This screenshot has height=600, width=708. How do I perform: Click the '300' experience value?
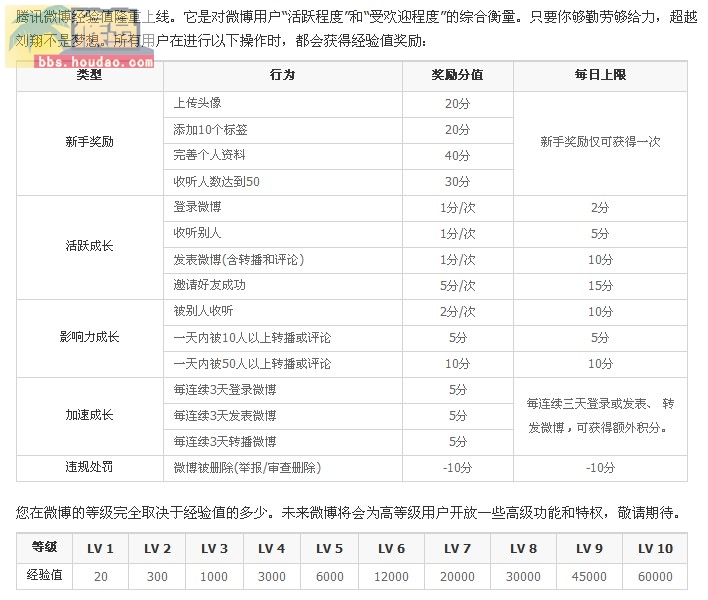click(x=157, y=577)
